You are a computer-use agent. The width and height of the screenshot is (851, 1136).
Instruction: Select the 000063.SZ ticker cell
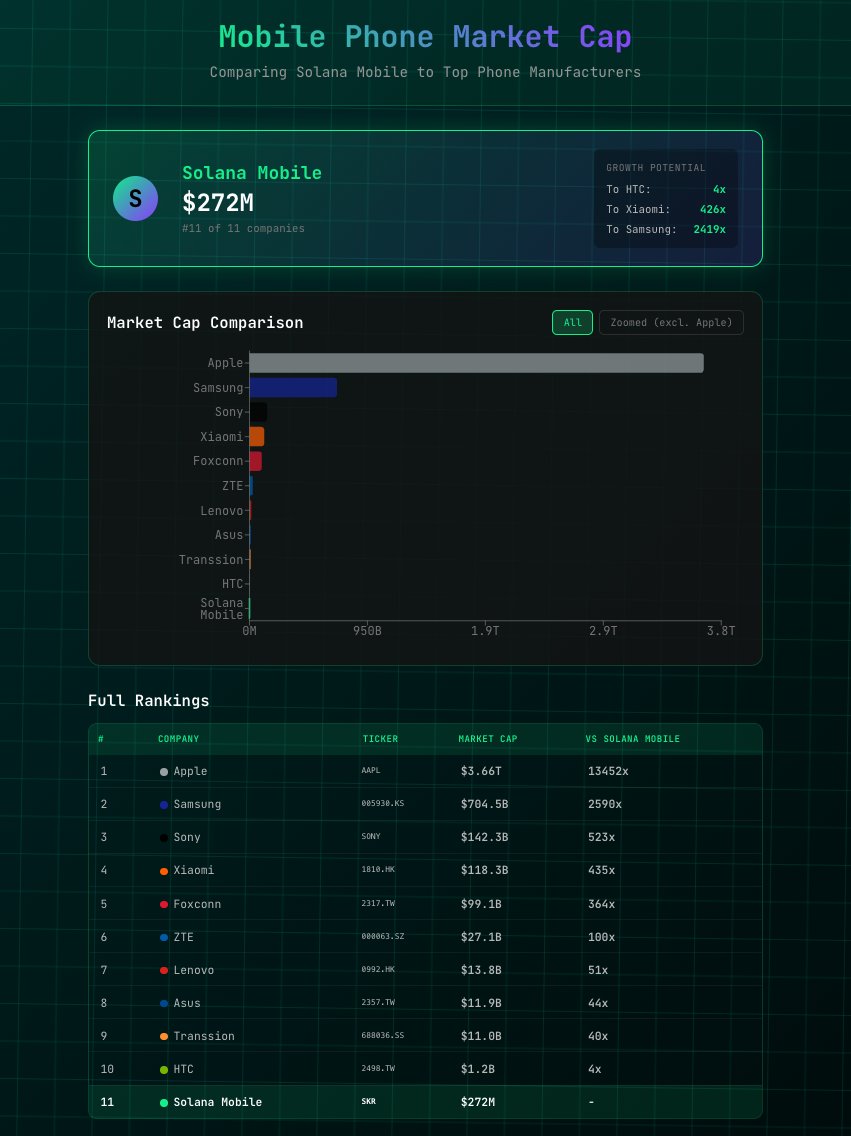click(382, 936)
